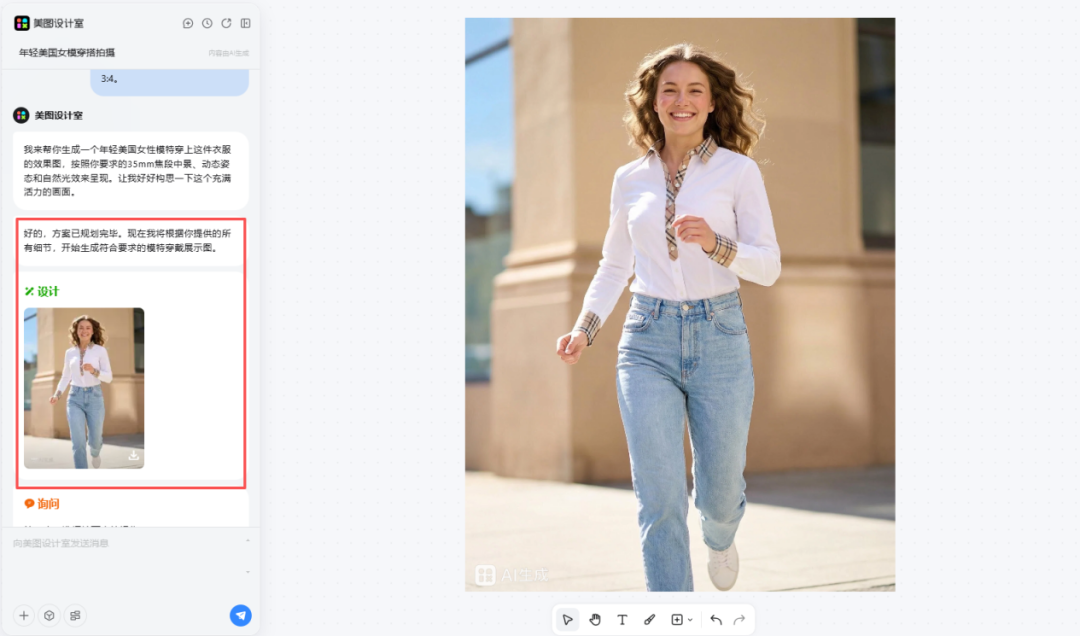Image resolution: width=1080 pixels, height=636 pixels.
Task: Download the generated thumbnail image
Action: (133, 456)
